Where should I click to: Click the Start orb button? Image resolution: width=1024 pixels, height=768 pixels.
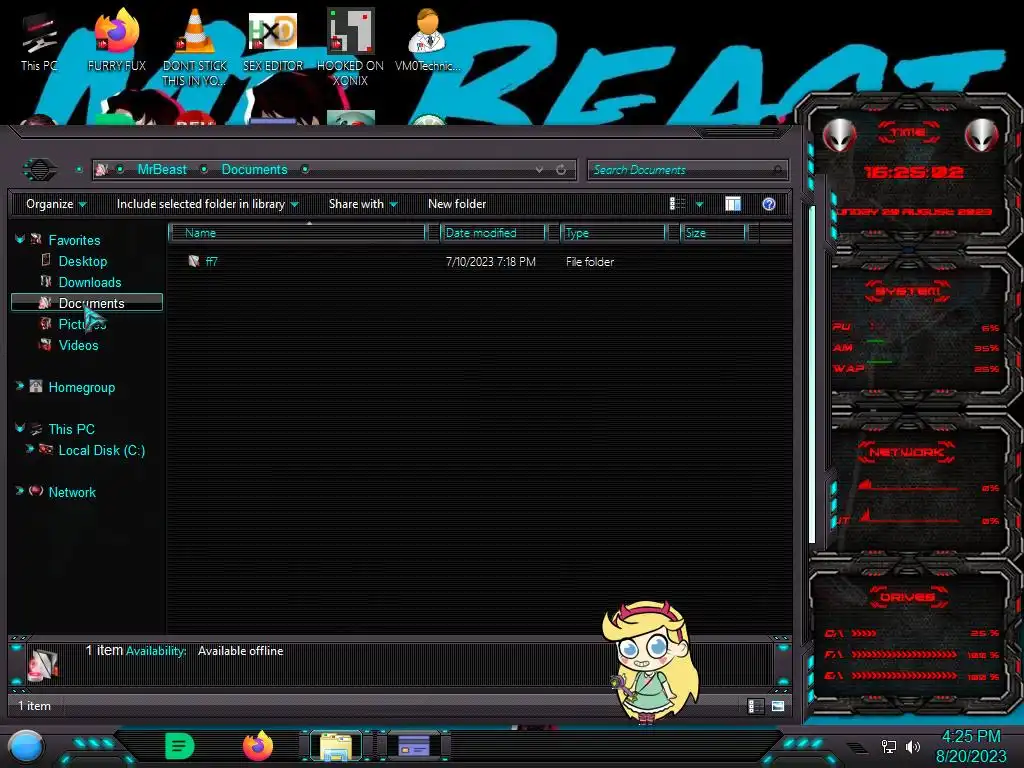[26, 746]
